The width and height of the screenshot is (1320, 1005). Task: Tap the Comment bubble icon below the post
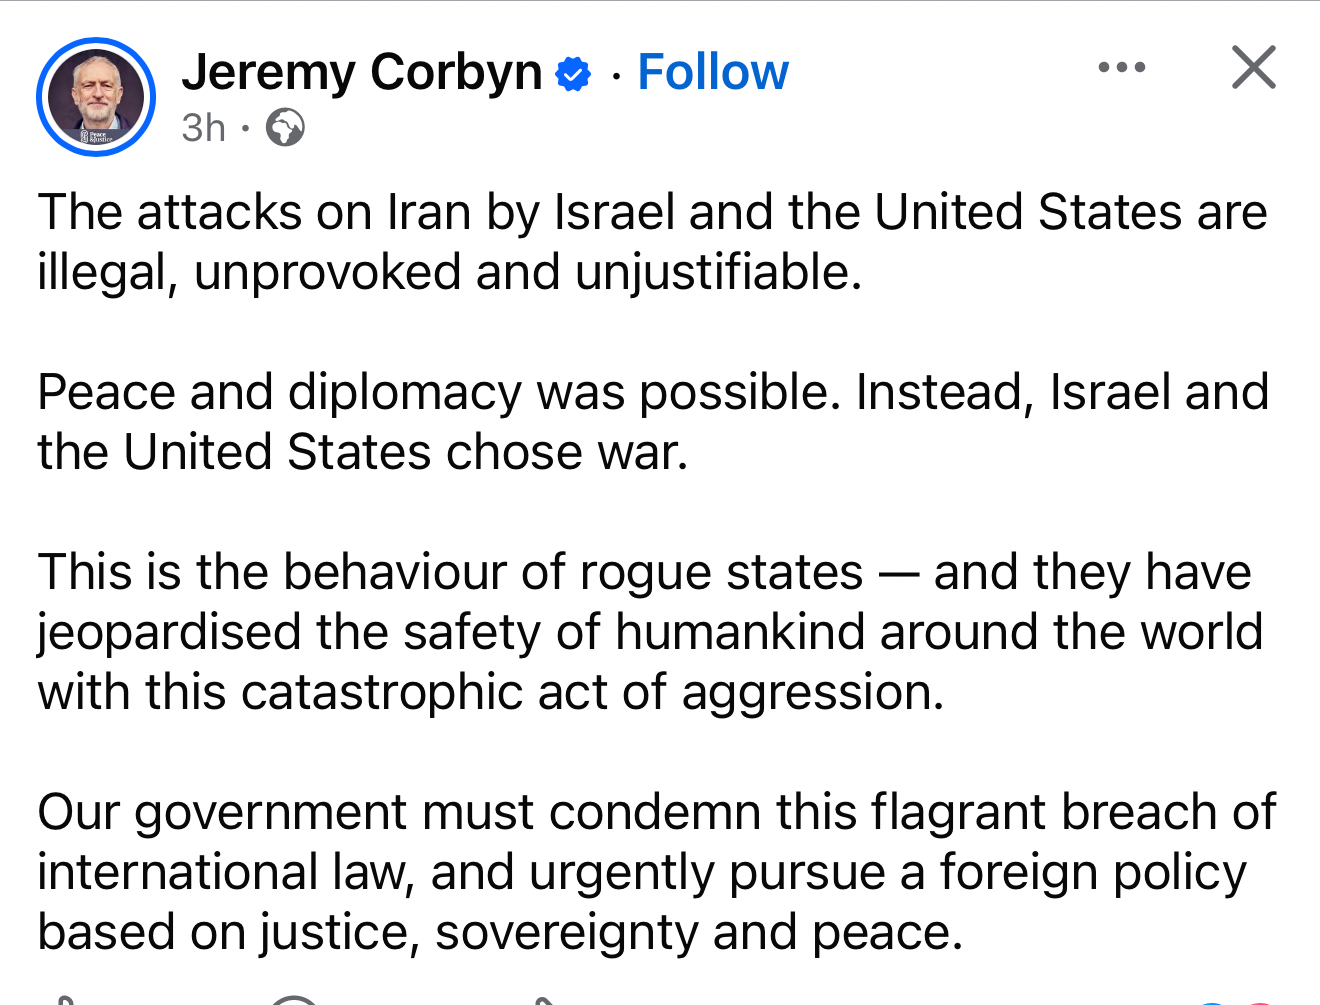click(x=295, y=1000)
